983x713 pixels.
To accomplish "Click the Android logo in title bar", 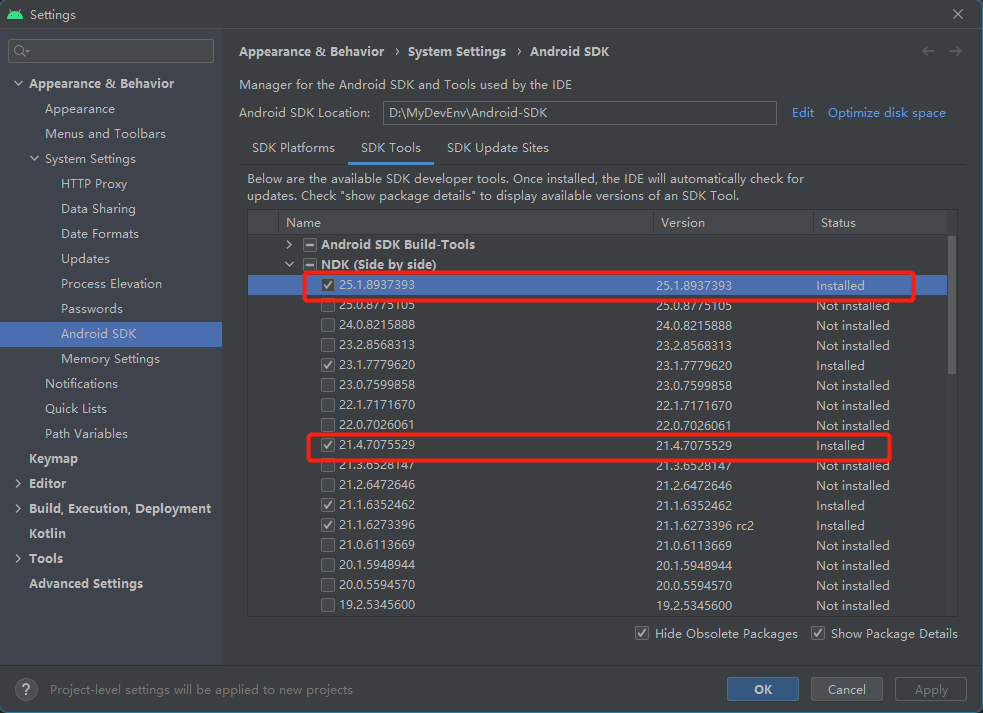I will pyautogui.click(x=14, y=14).
